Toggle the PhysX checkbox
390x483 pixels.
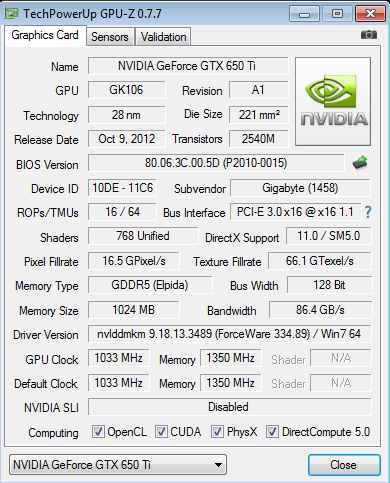217,432
